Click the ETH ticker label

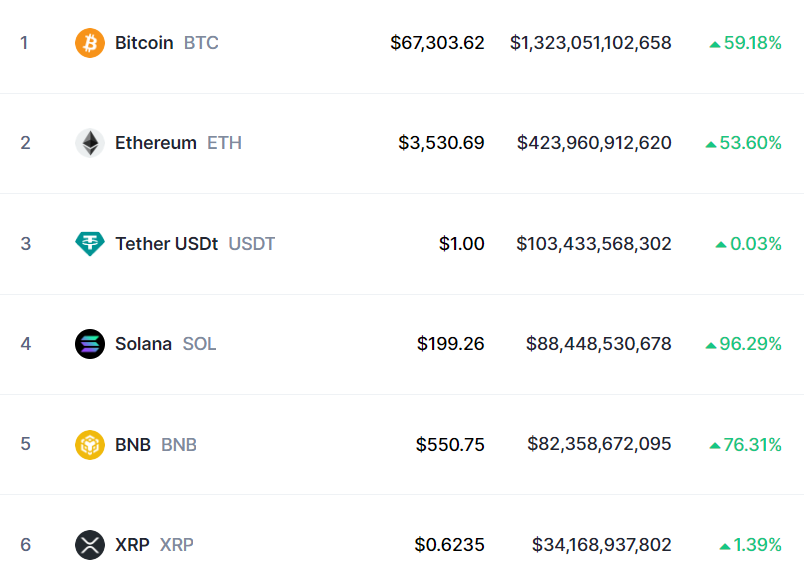pyautogui.click(x=223, y=143)
